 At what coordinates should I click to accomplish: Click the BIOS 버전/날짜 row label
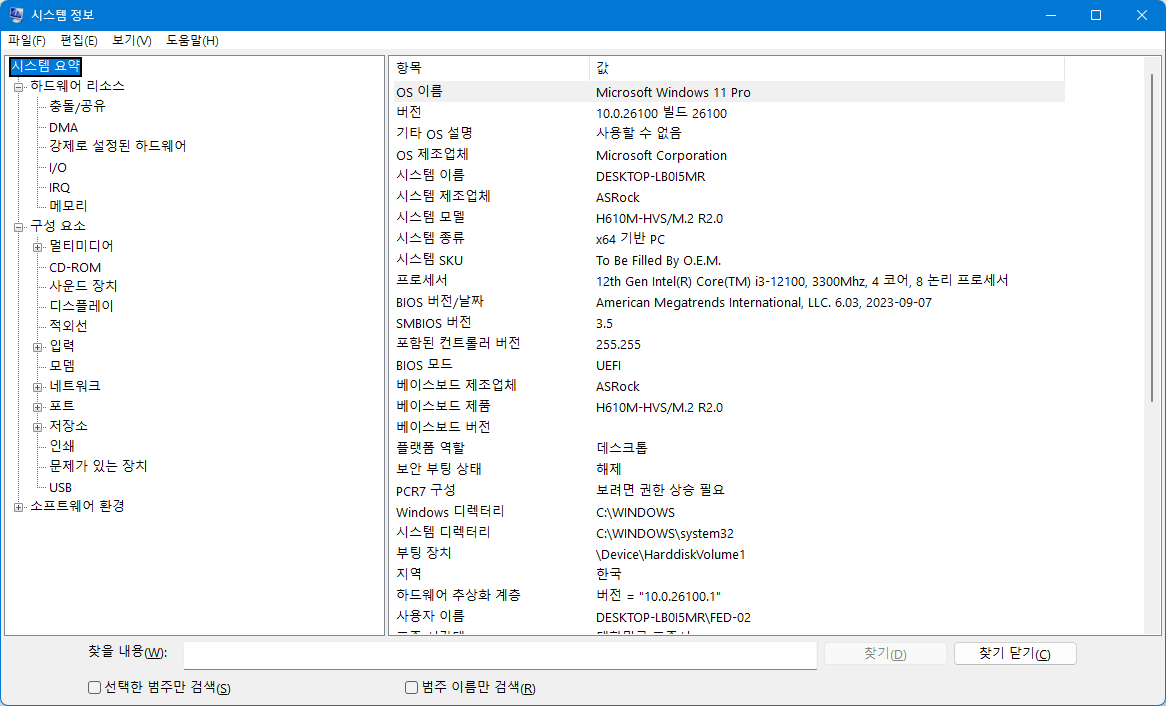[439, 302]
